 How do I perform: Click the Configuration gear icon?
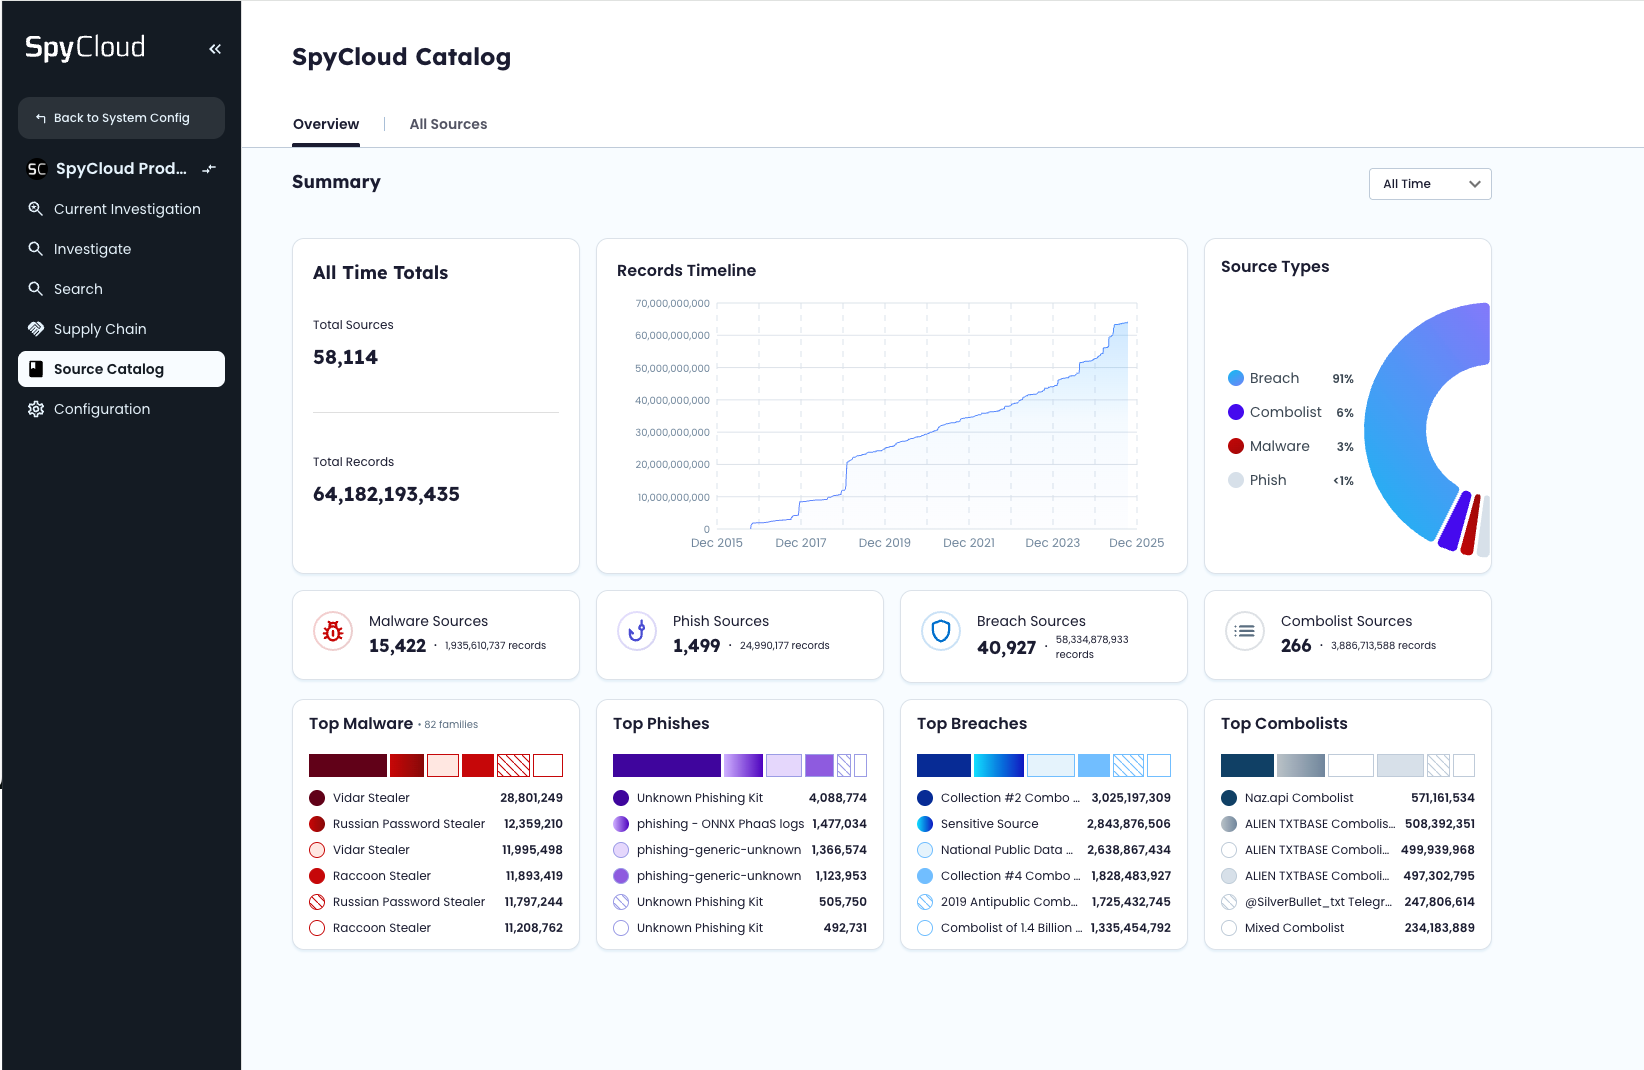(x=36, y=409)
